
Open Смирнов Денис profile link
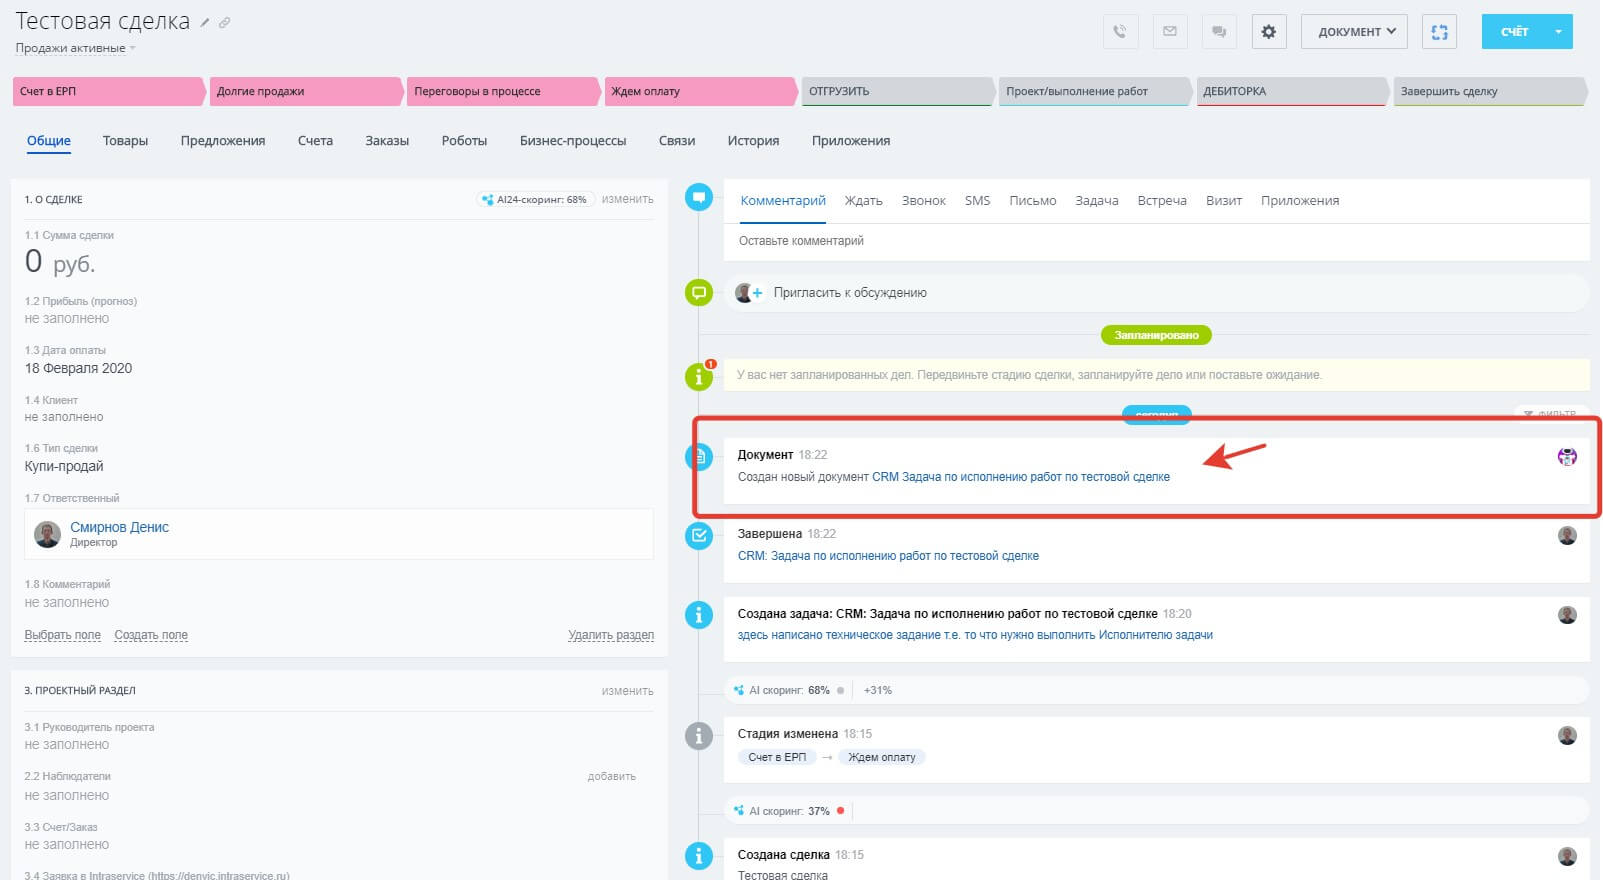[x=119, y=527]
